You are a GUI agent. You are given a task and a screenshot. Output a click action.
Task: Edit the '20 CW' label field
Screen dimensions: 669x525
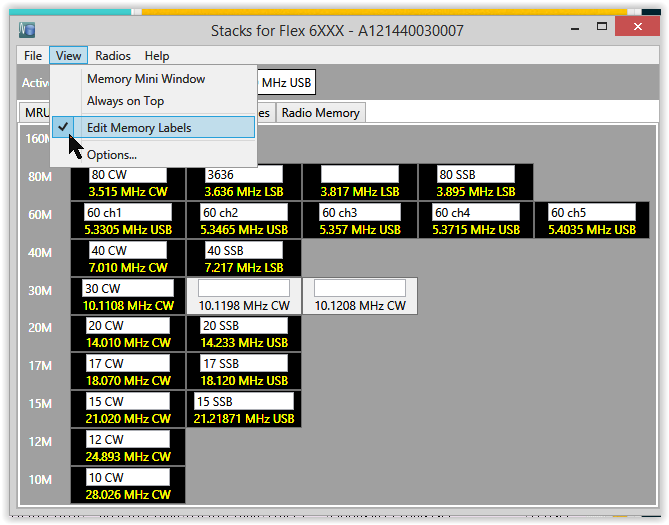point(128,326)
